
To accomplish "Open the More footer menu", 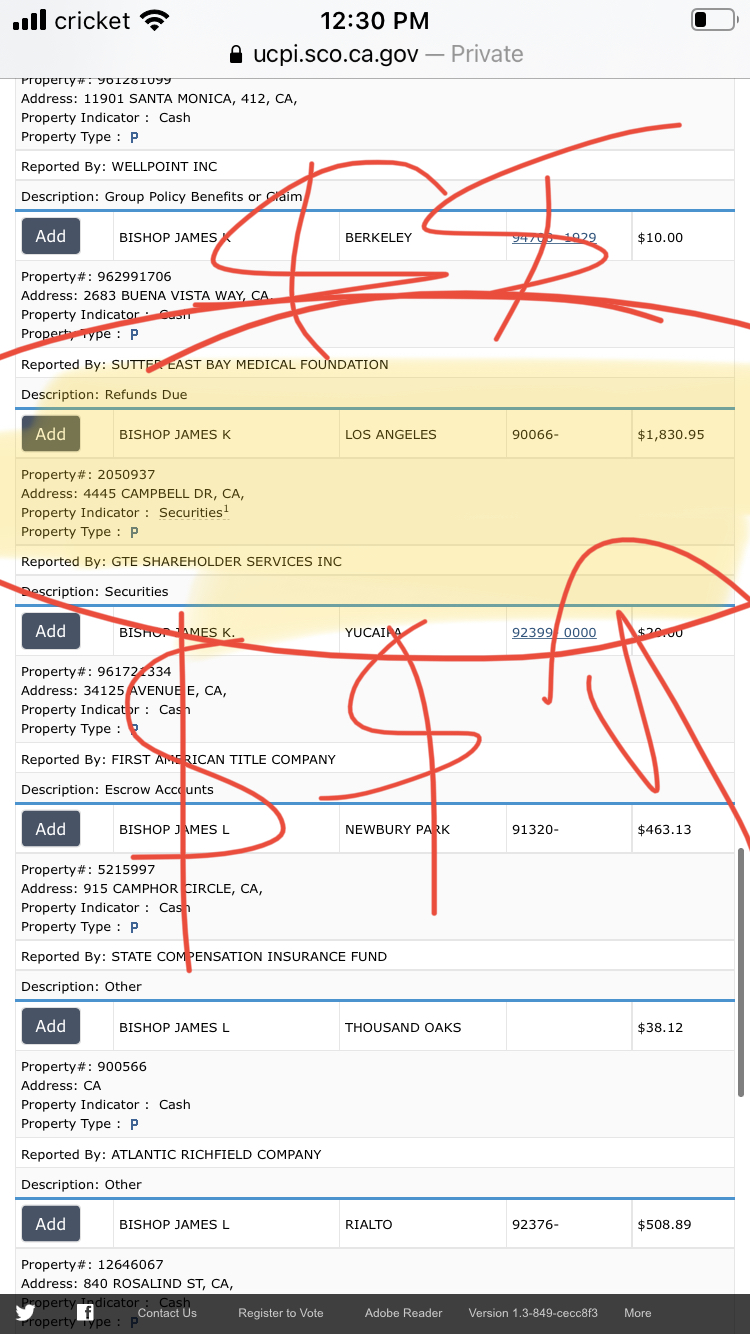I will 638,1313.
